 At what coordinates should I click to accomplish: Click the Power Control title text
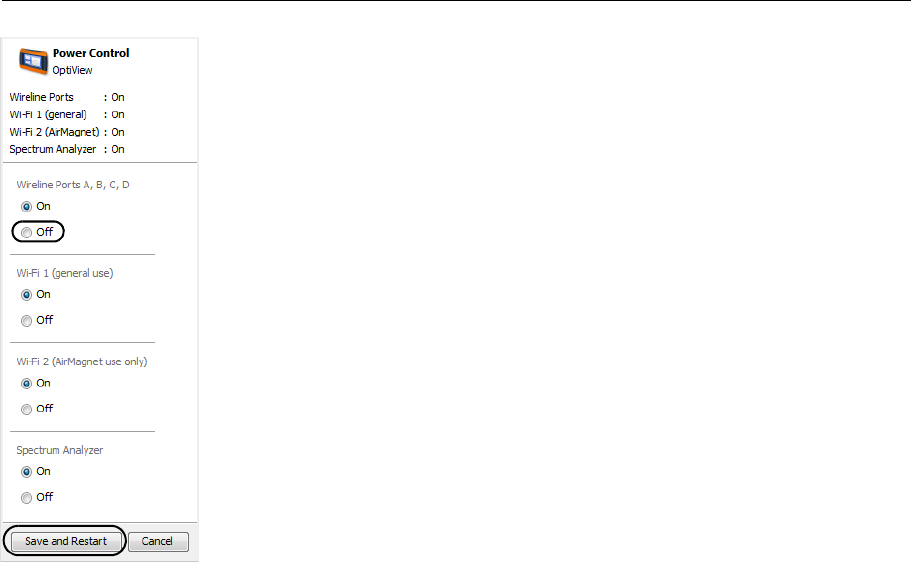point(91,53)
